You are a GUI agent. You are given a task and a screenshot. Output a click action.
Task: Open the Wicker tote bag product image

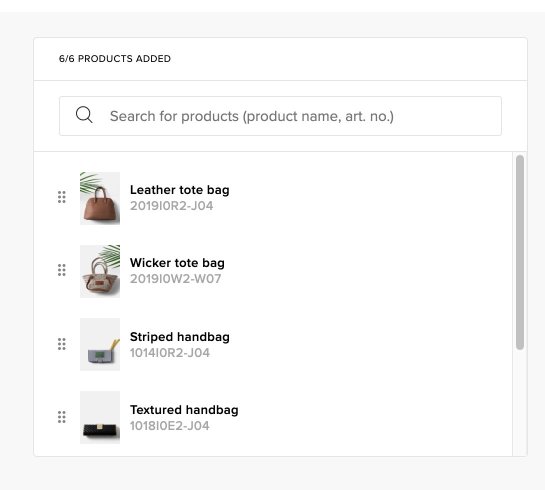pyautogui.click(x=100, y=271)
